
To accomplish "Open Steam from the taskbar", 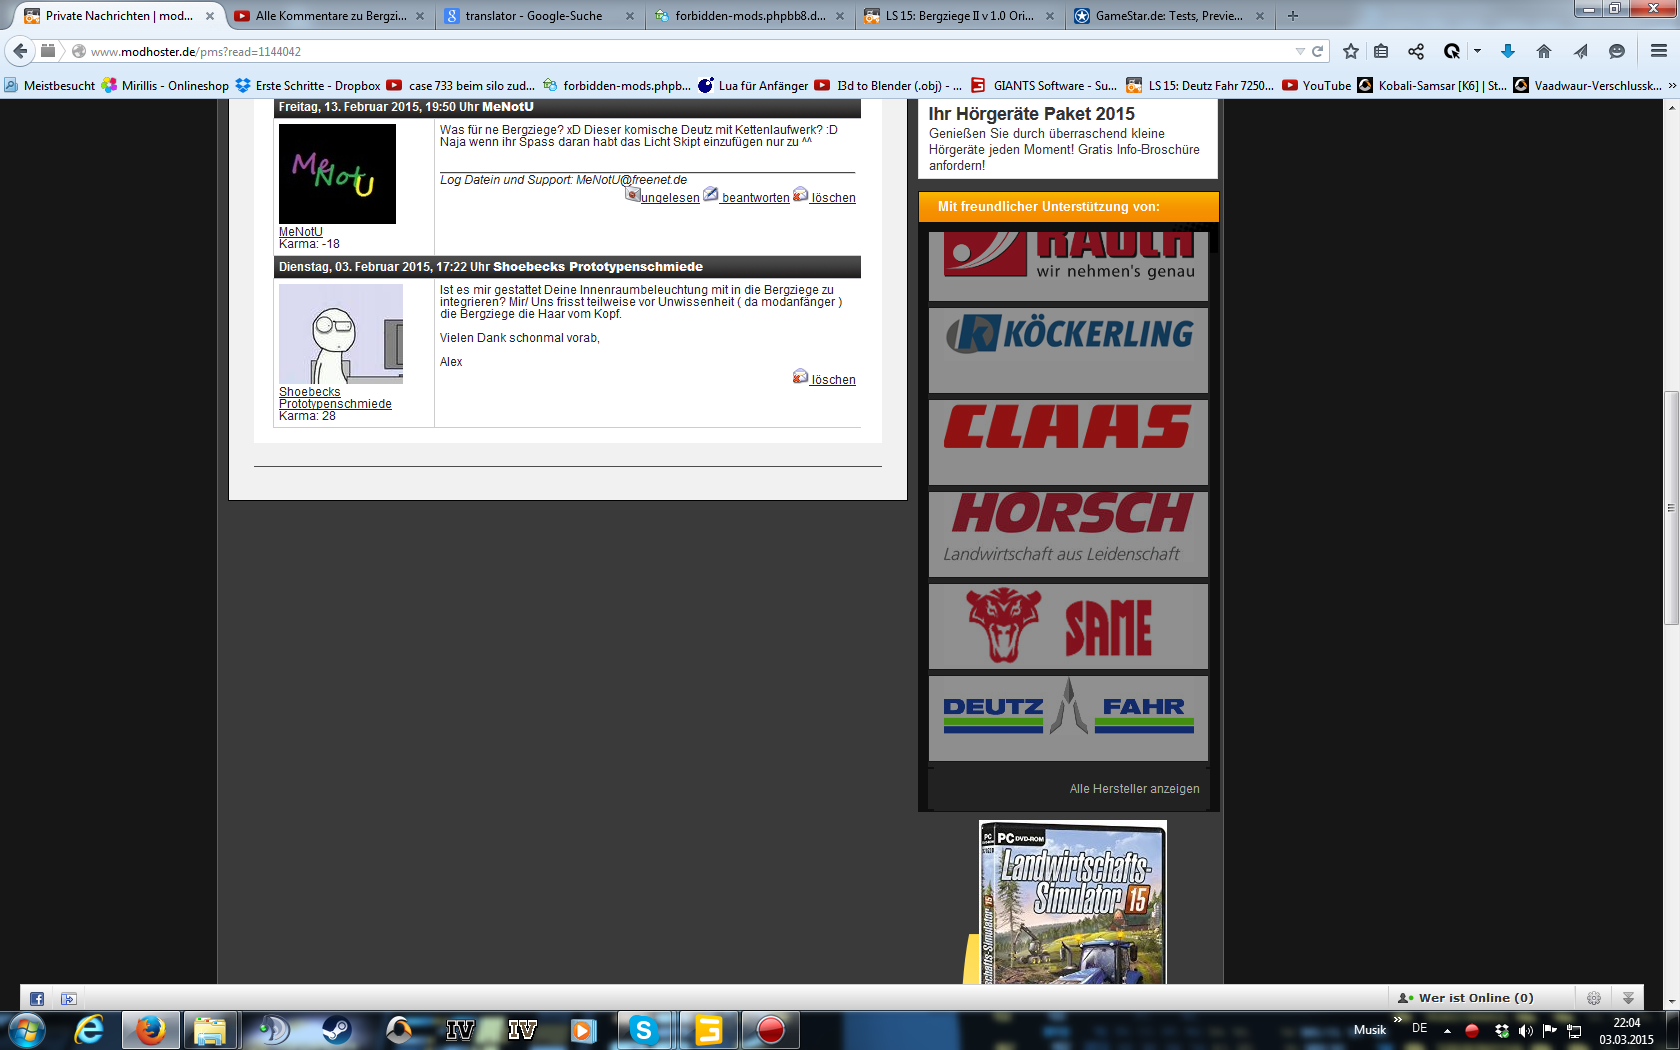I will (x=337, y=1029).
